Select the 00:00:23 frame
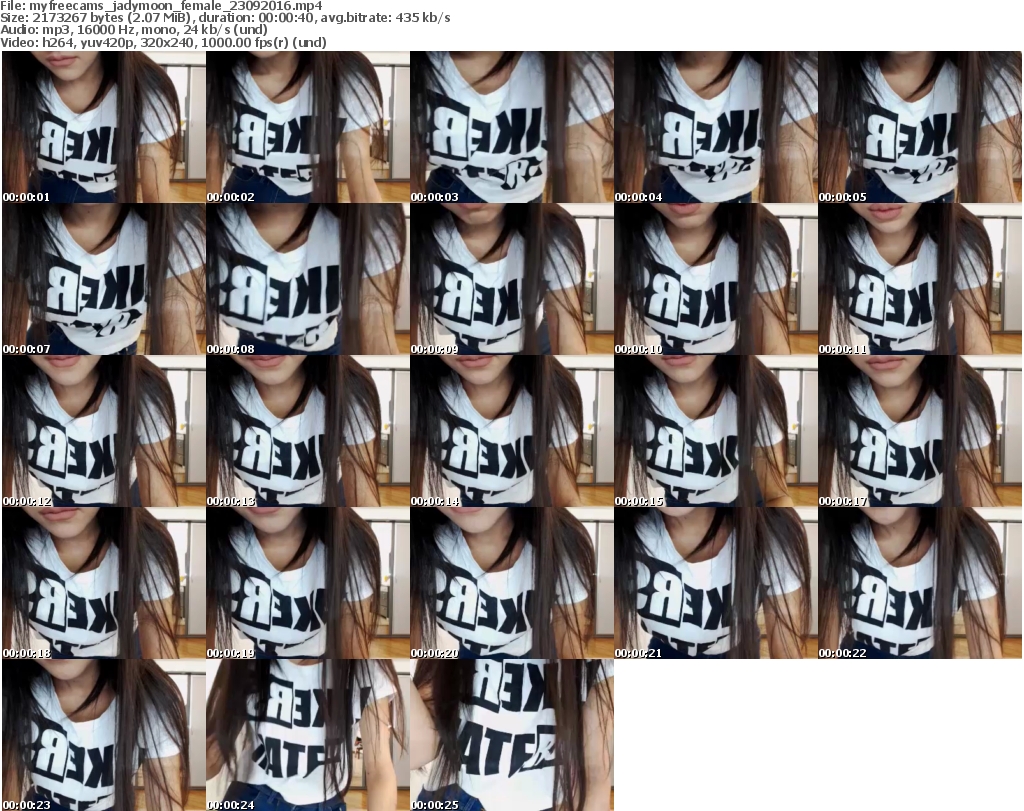The image size is (1024, 811). [104, 735]
